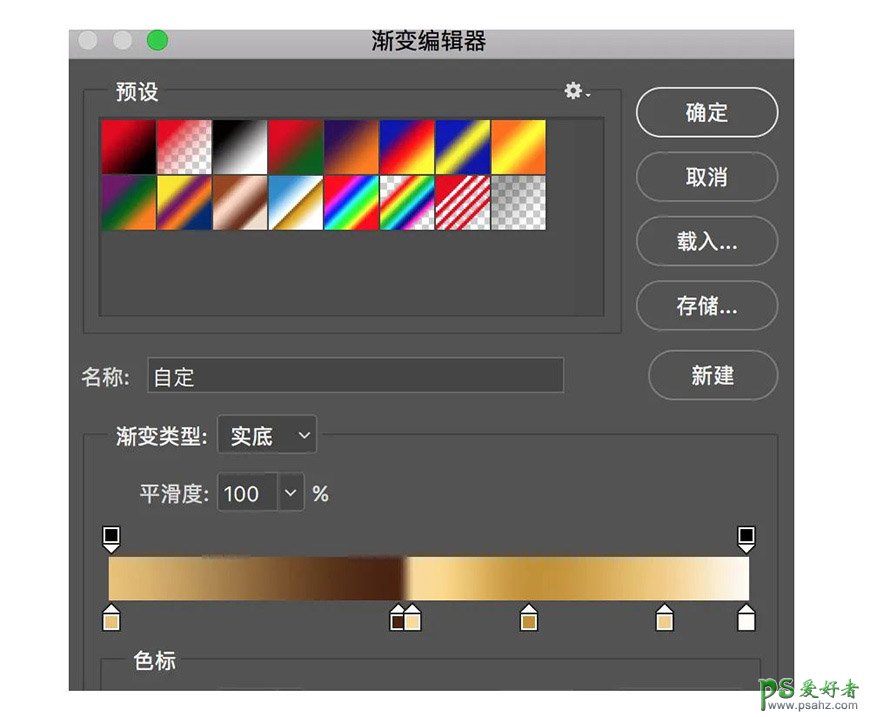The image size is (870, 717).
Task: Select the pale gold stop near right end
Action: coord(665,618)
